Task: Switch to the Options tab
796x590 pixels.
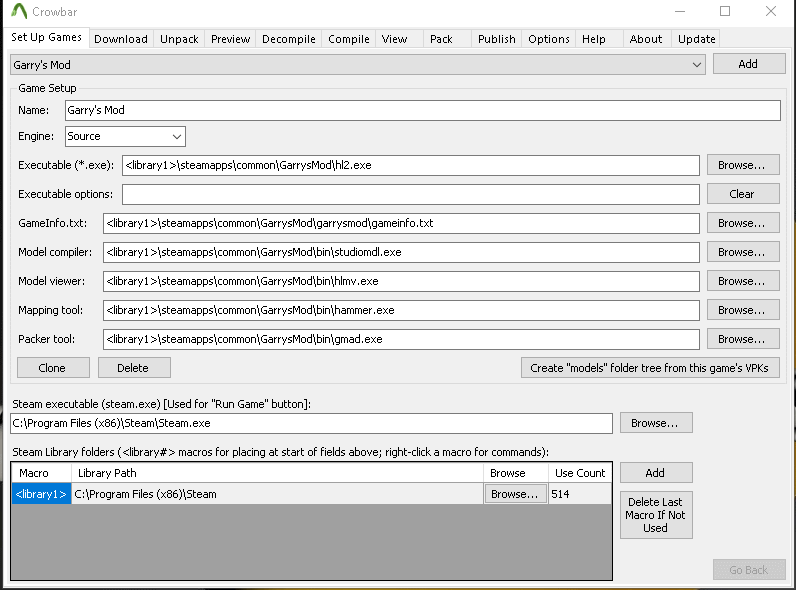Action: [x=549, y=39]
